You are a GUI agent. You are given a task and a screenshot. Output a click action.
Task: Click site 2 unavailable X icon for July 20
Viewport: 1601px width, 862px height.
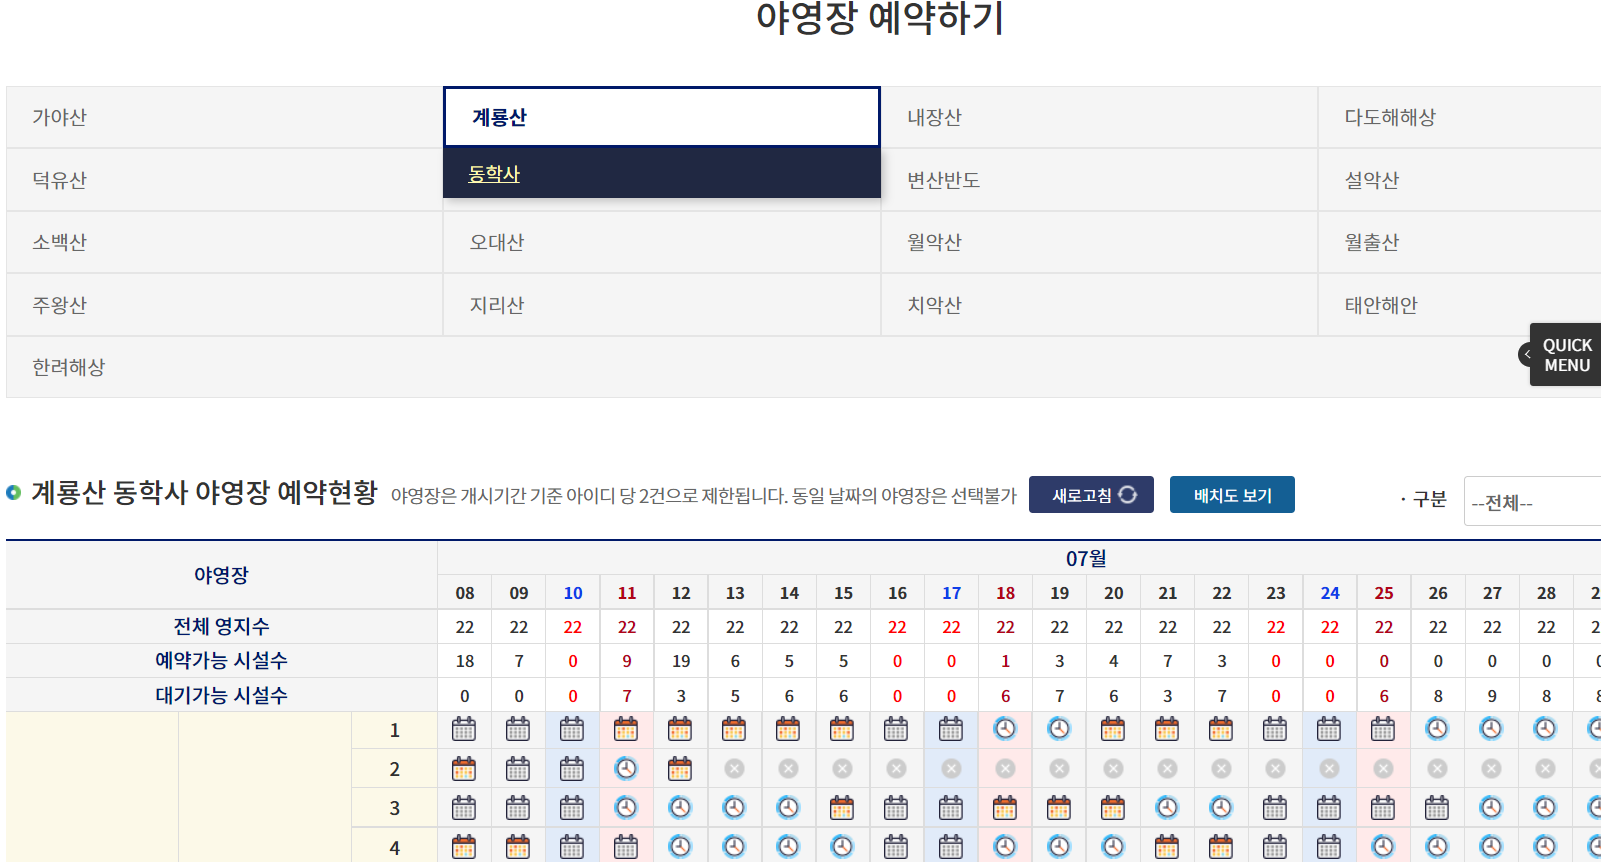pos(1113,768)
